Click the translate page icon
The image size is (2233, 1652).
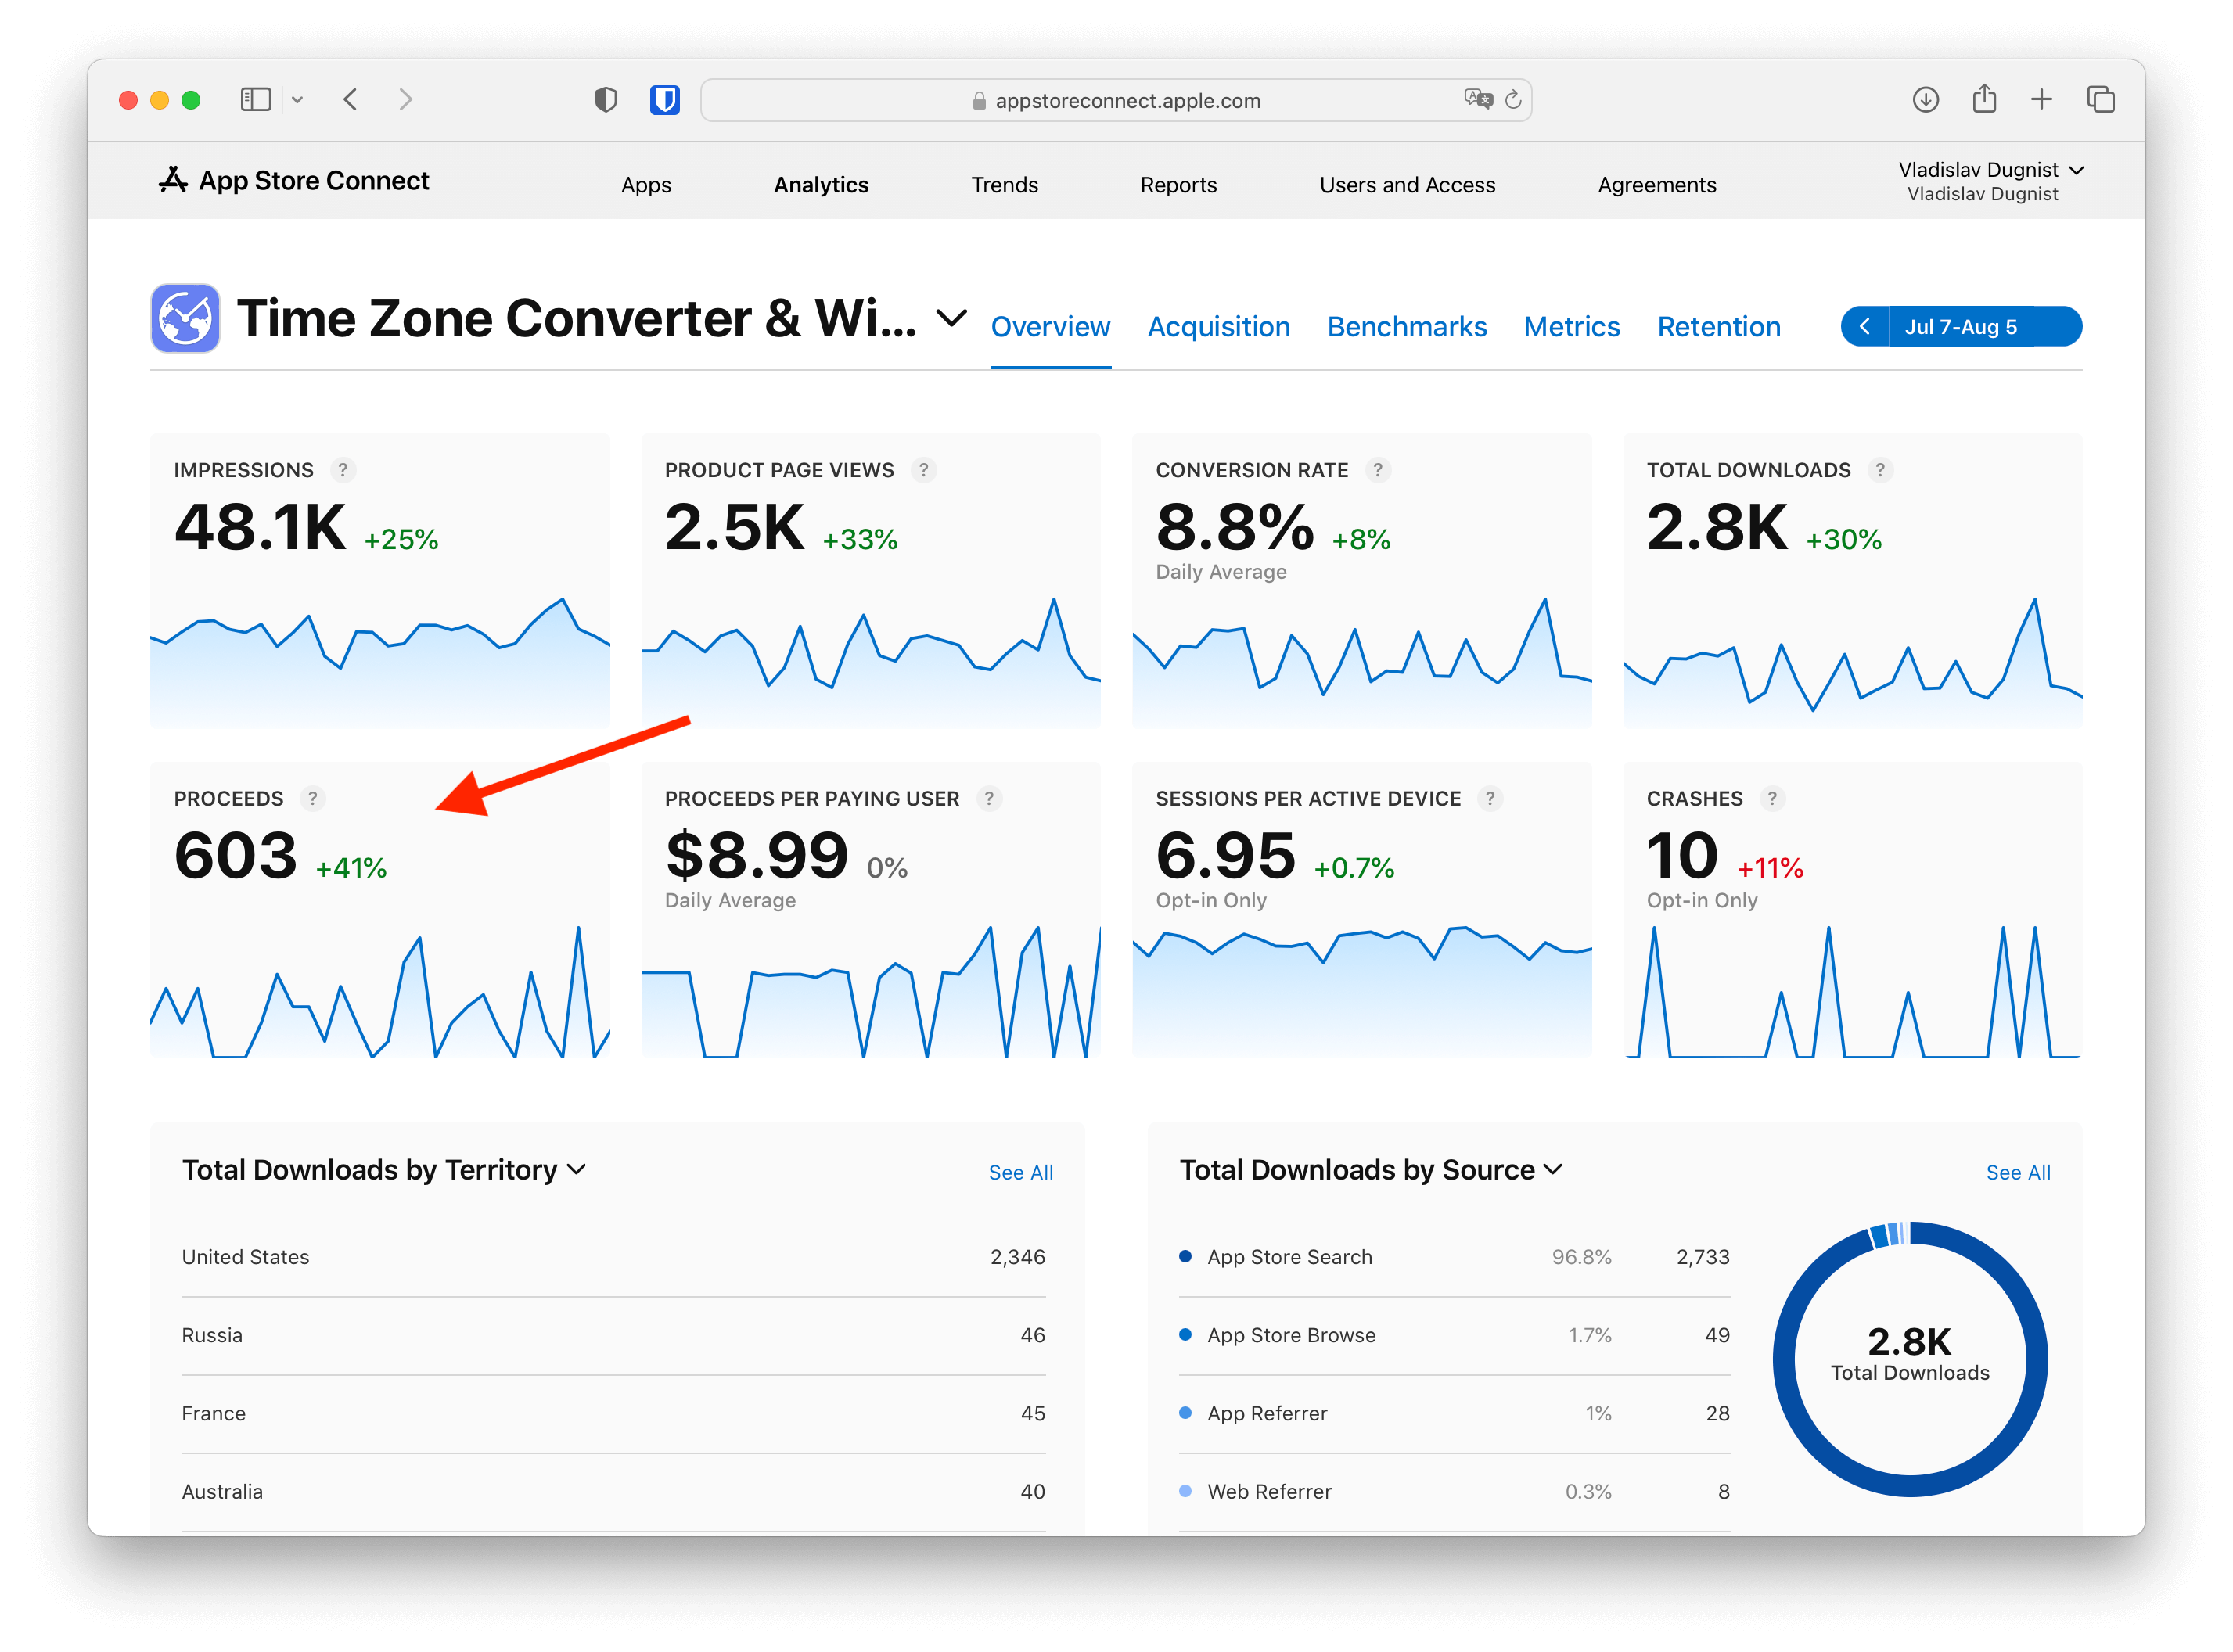[1478, 99]
